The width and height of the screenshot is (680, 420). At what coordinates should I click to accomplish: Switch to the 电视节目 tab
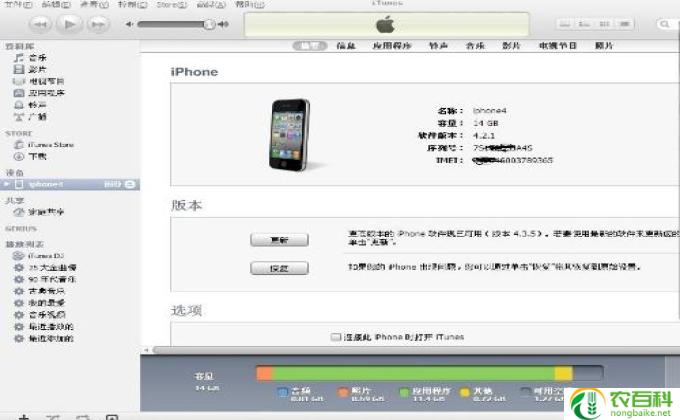(x=558, y=46)
